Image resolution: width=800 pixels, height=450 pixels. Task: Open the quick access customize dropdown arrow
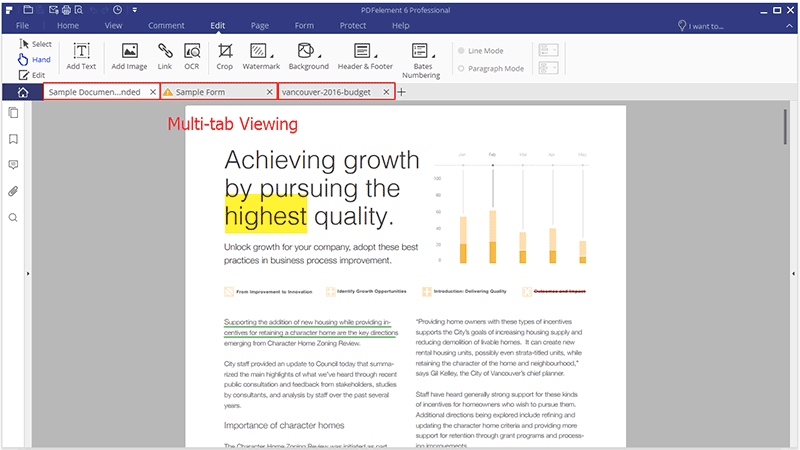click(x=135, y=10)
